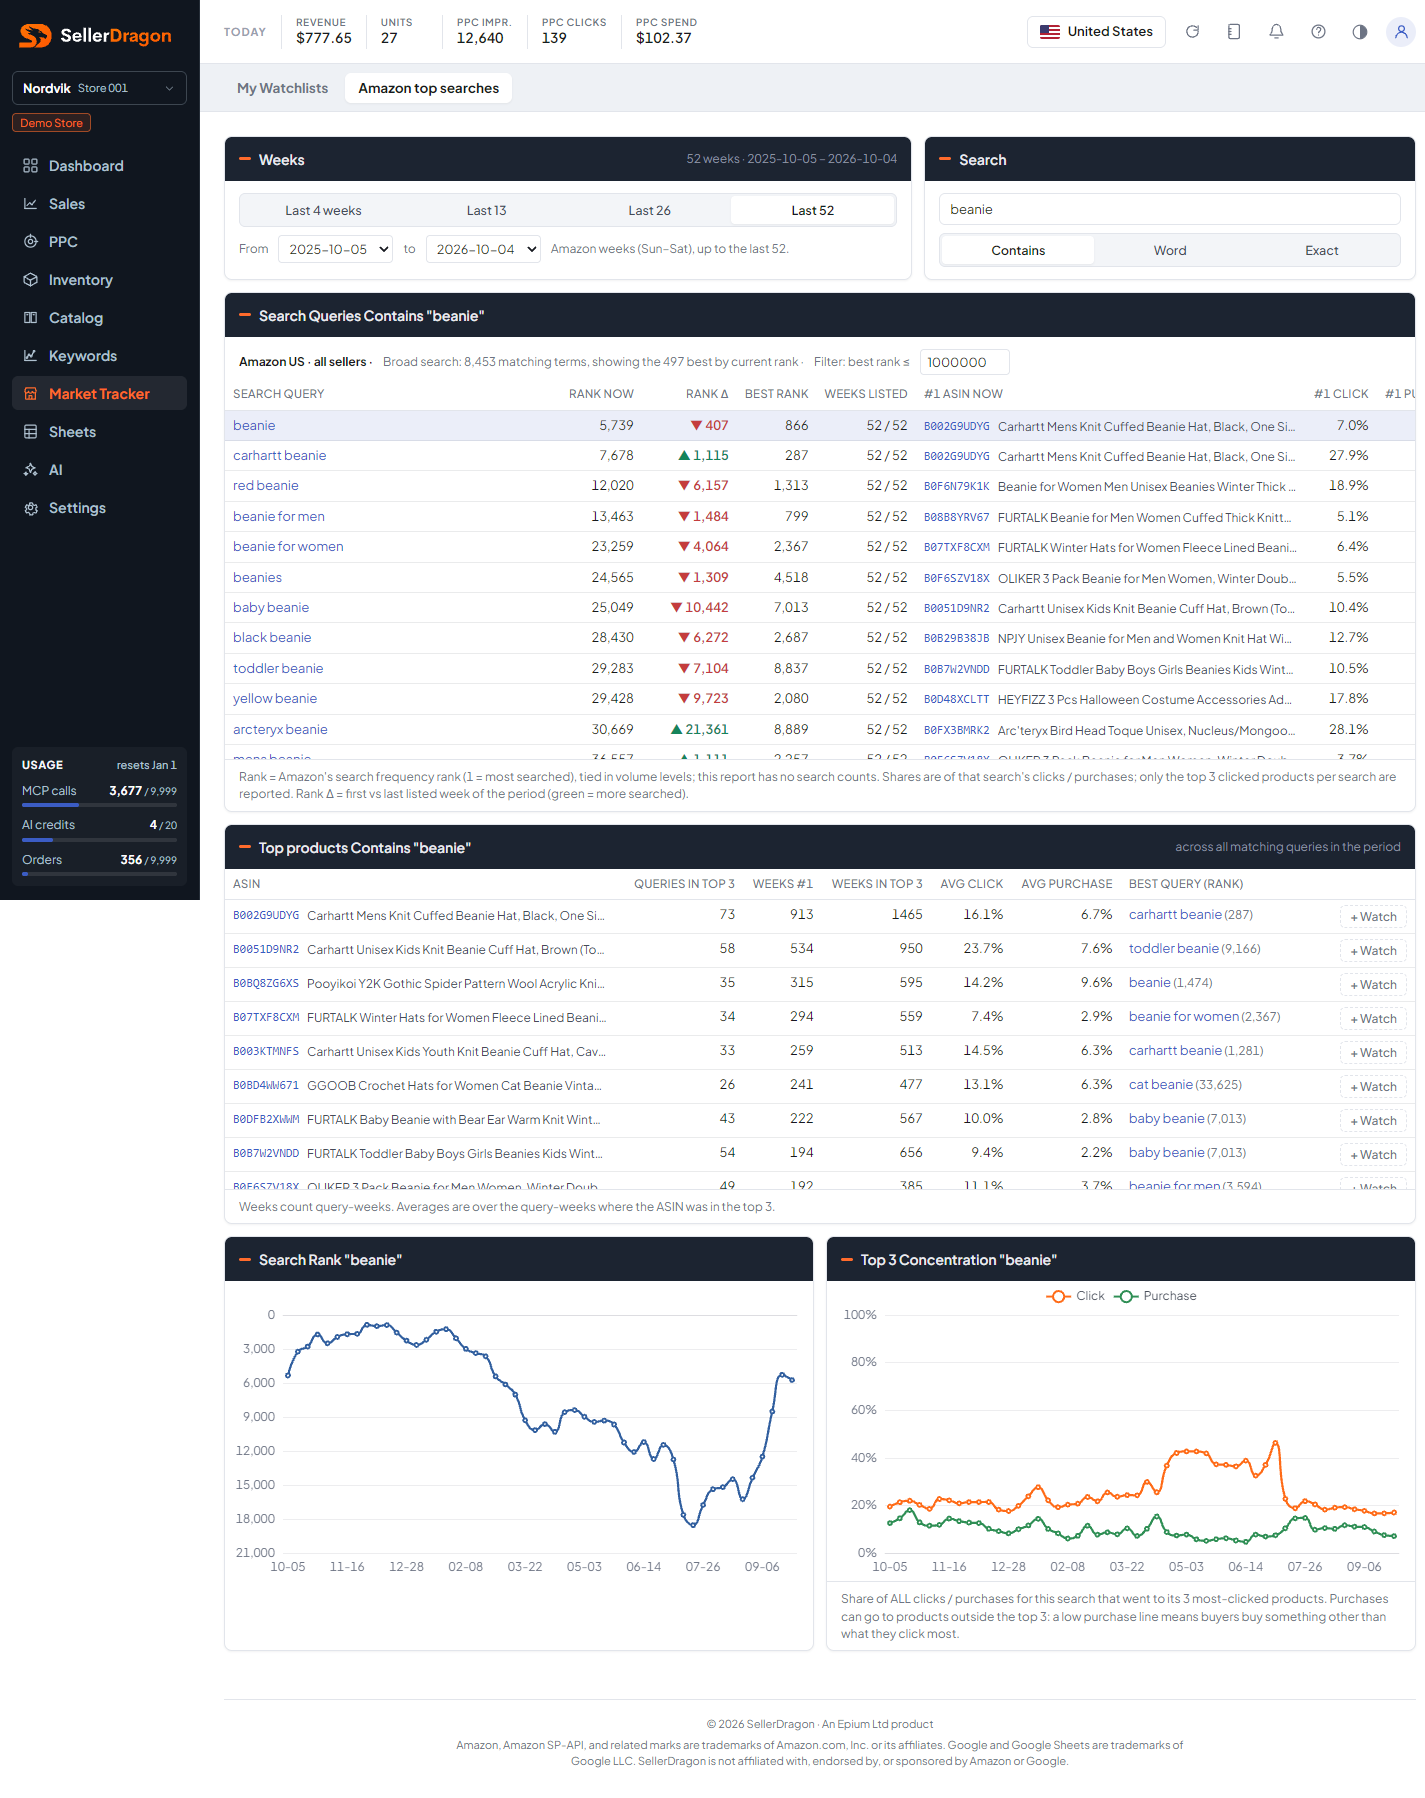The width and height of the screenshot is (1425, 1798).
Task: Open the user profile avatar
Action: [x=1401, y=32]
